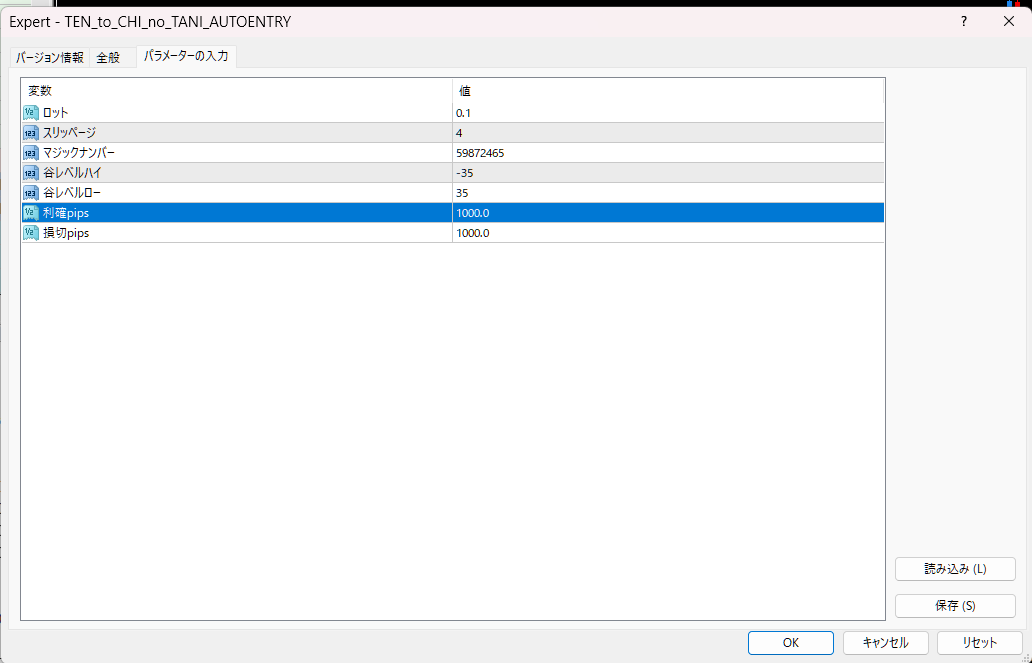
Task: Click the integer icon beside スリッページ
Action: tap(30, 133)
